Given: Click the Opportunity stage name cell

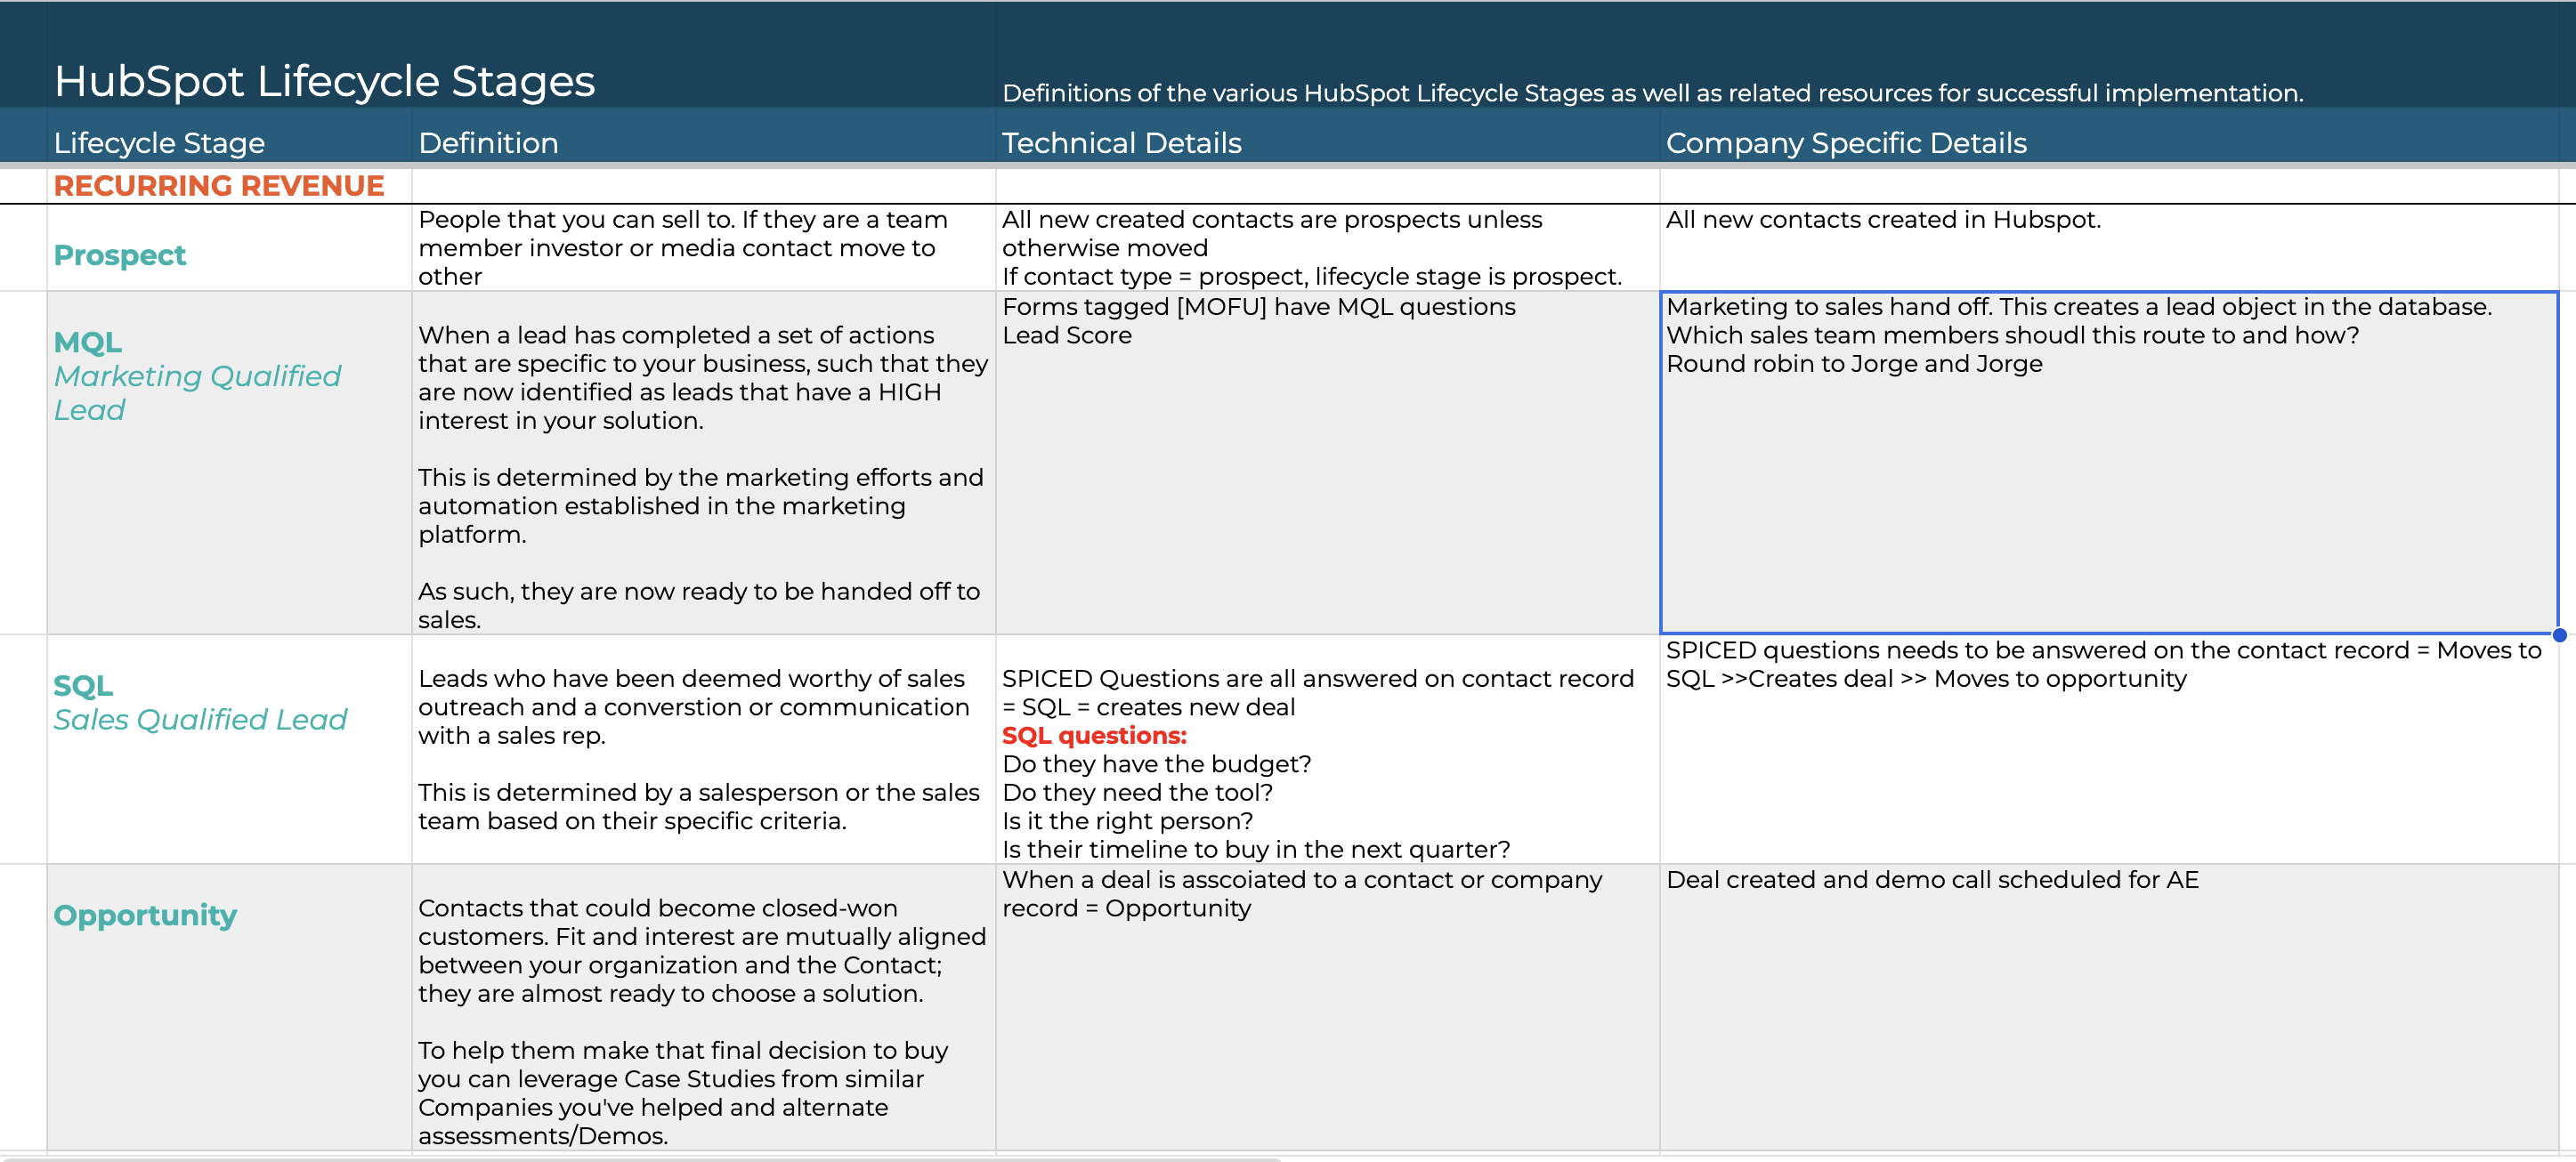Looking at the screenshot, I should (145, 915).
